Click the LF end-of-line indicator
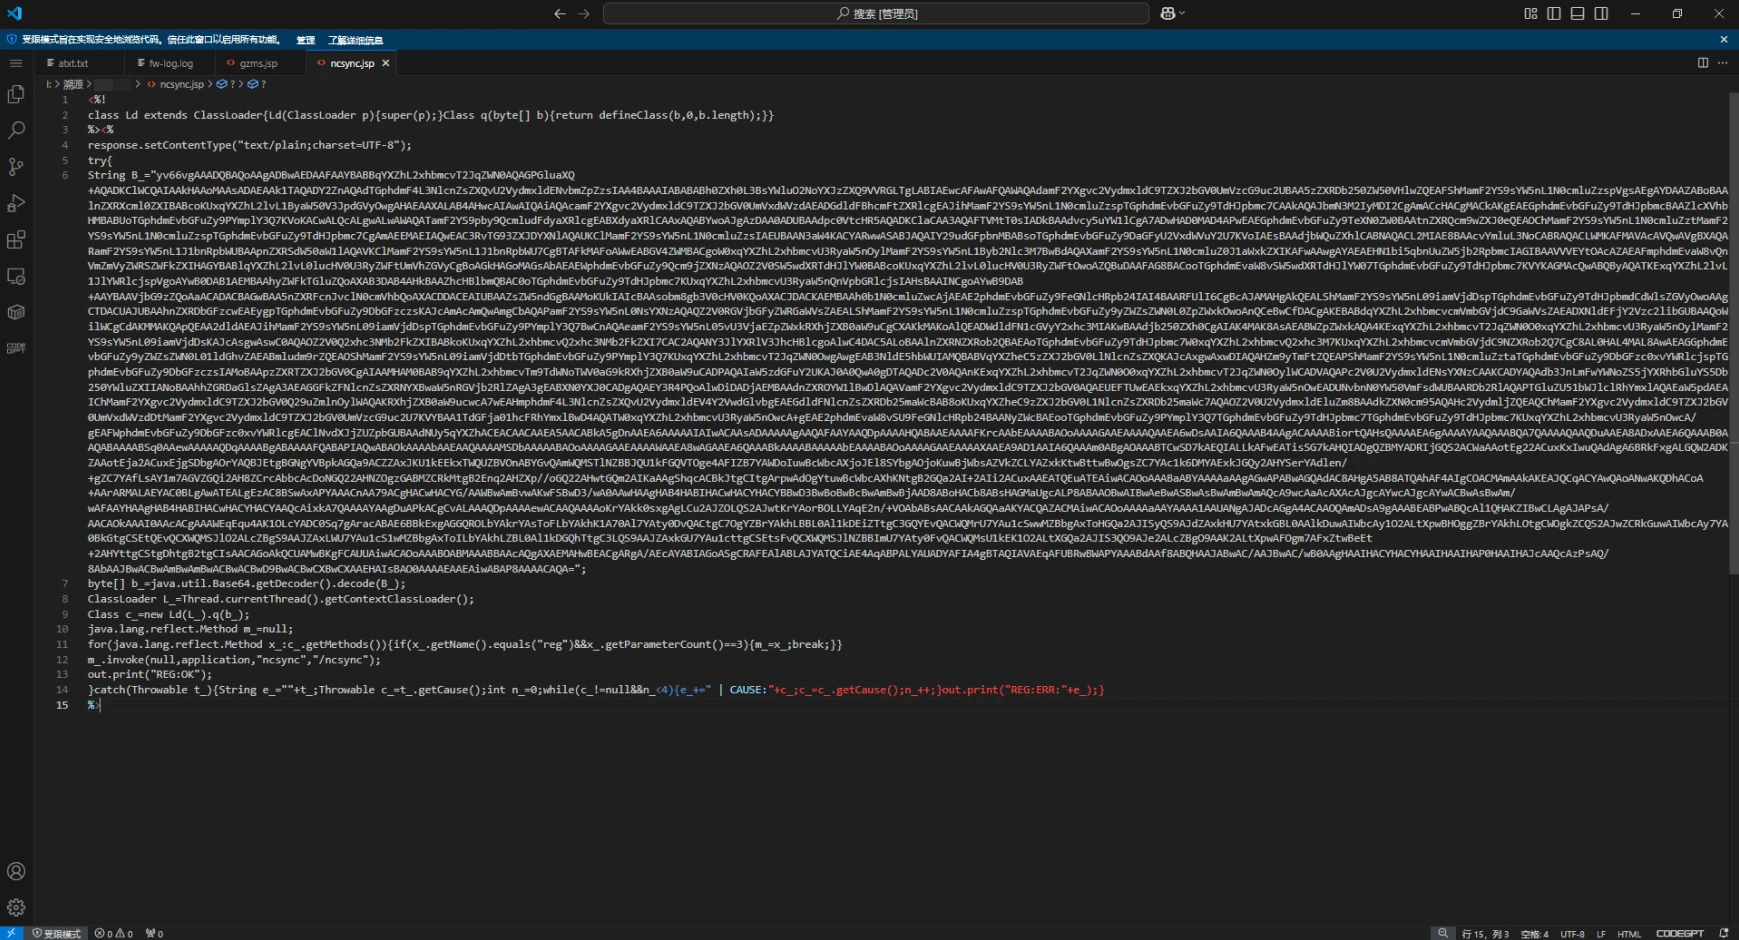The height and width of the screenshot is (940, 1739). tap(1601, 934)
